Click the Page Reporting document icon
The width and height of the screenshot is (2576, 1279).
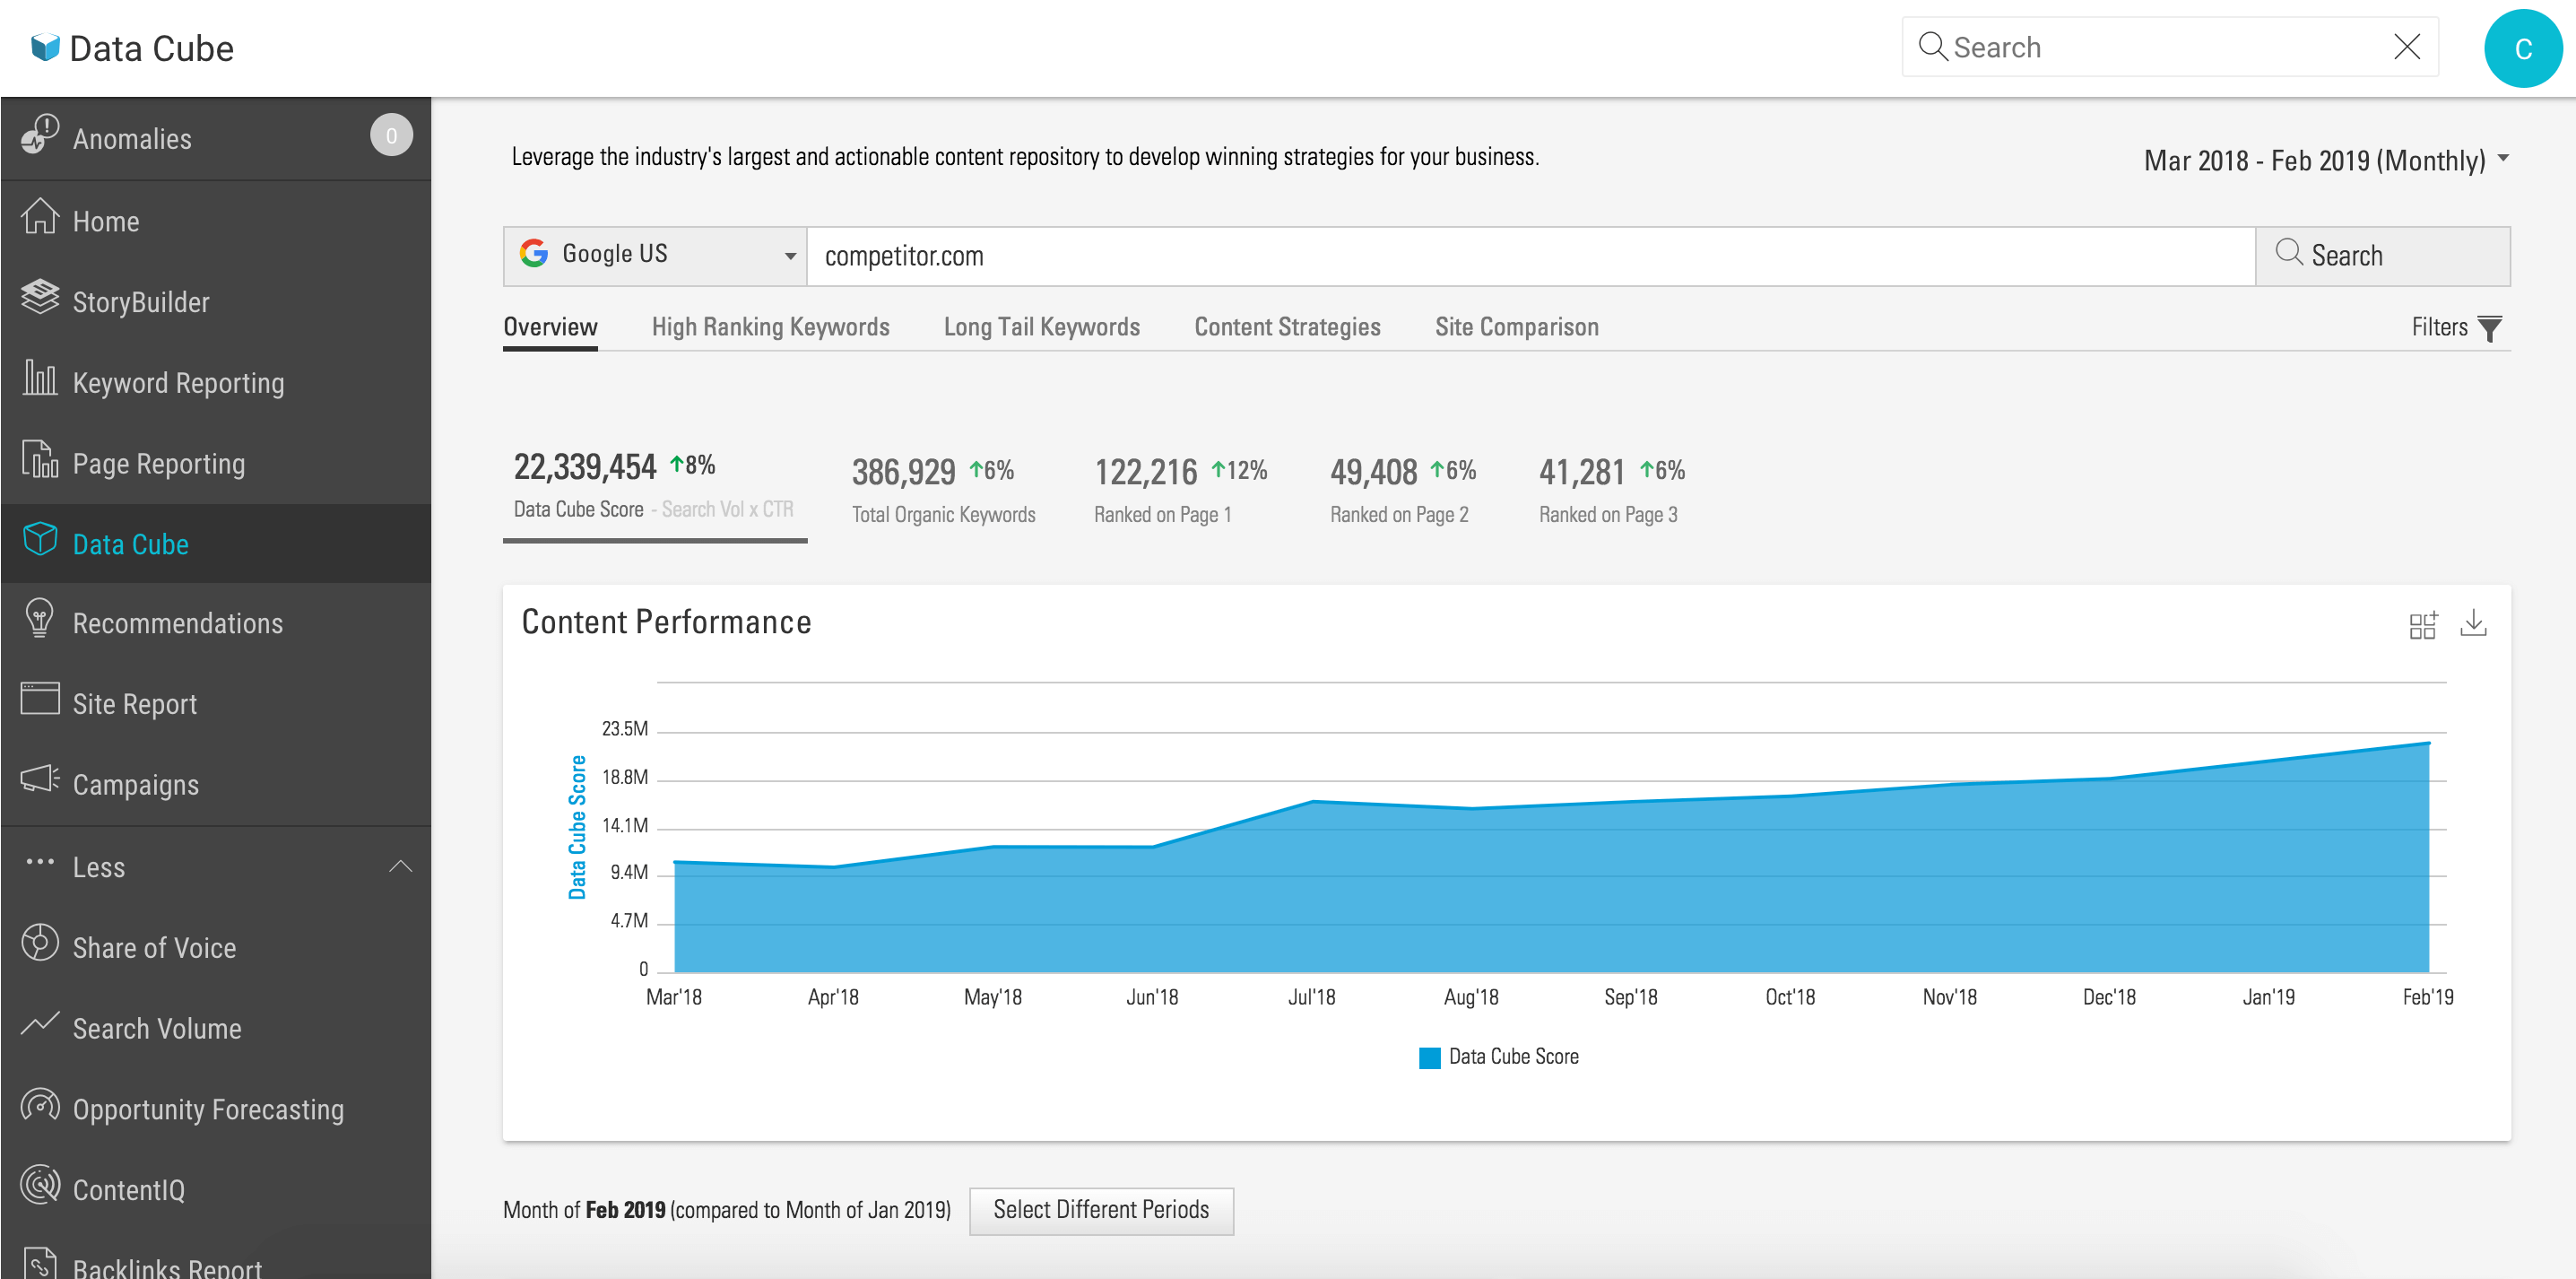(40, 459)
